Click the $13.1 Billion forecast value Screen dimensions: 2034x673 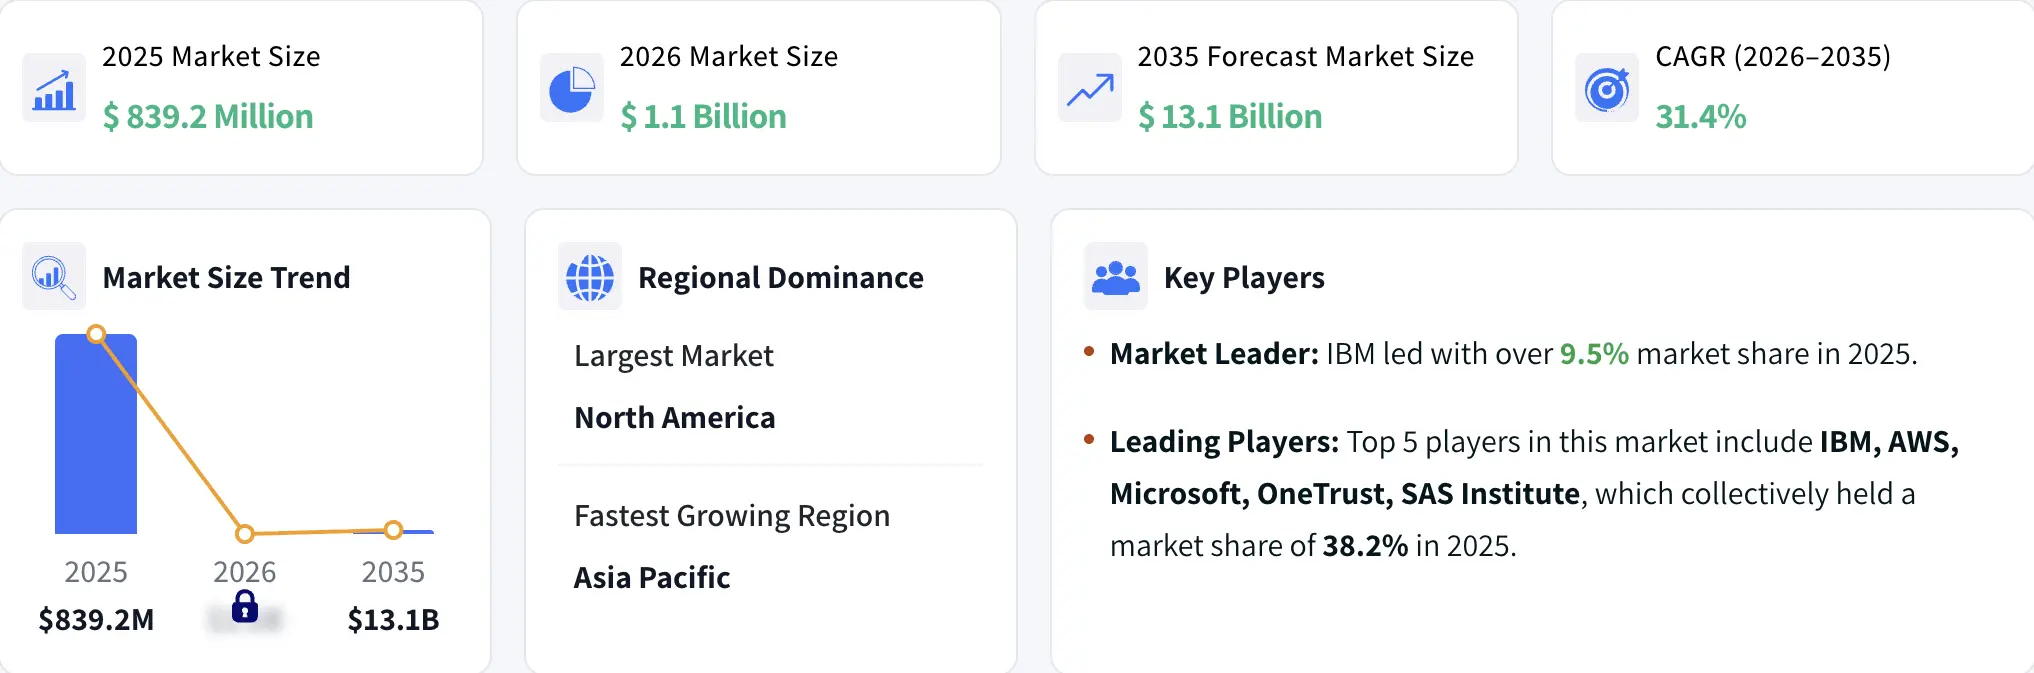(x=1230, y=117)
